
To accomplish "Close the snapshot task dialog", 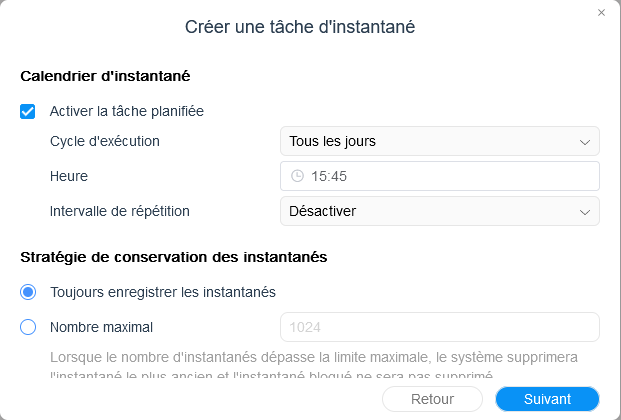I will (601, 13).
